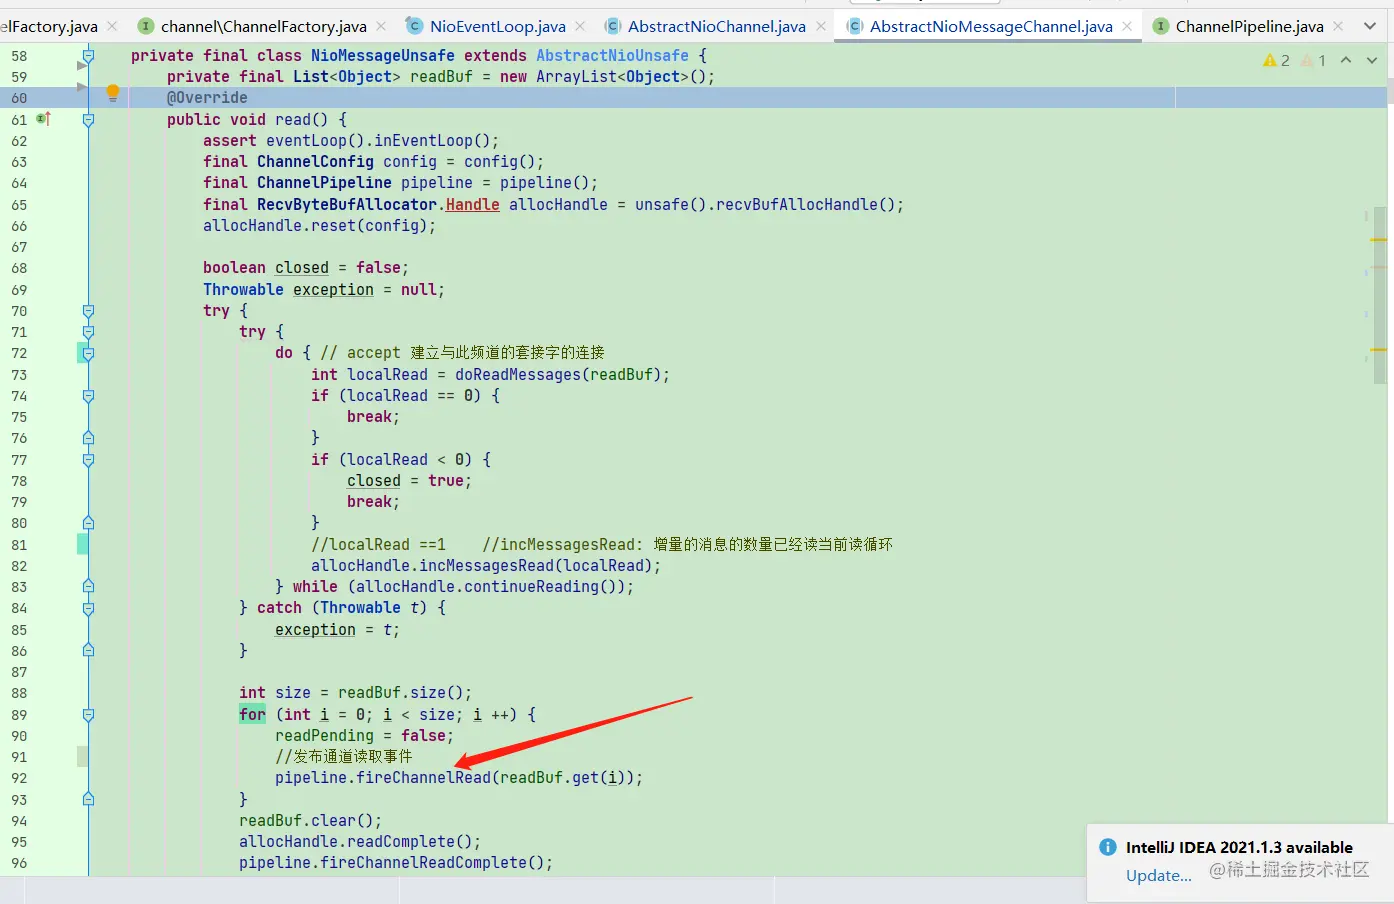Screen dimensions: 1394x904
Task: Click readPending assignment on line 90
Action: point(364,736)
